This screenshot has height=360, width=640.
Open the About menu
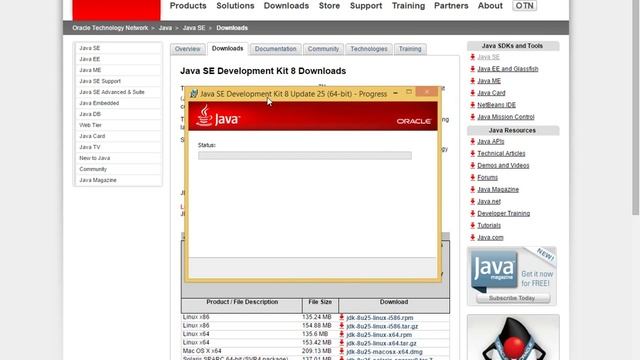pos(490,6)
